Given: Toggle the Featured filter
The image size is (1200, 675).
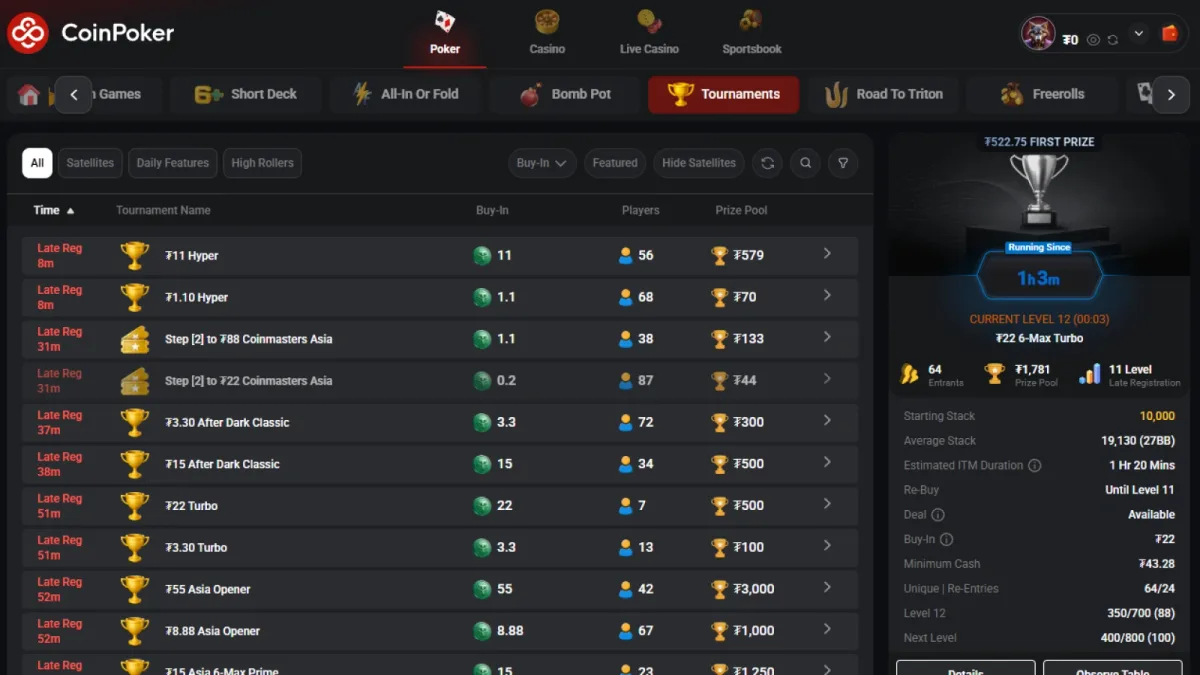Looking at the screenshot, I should point(614,163).
